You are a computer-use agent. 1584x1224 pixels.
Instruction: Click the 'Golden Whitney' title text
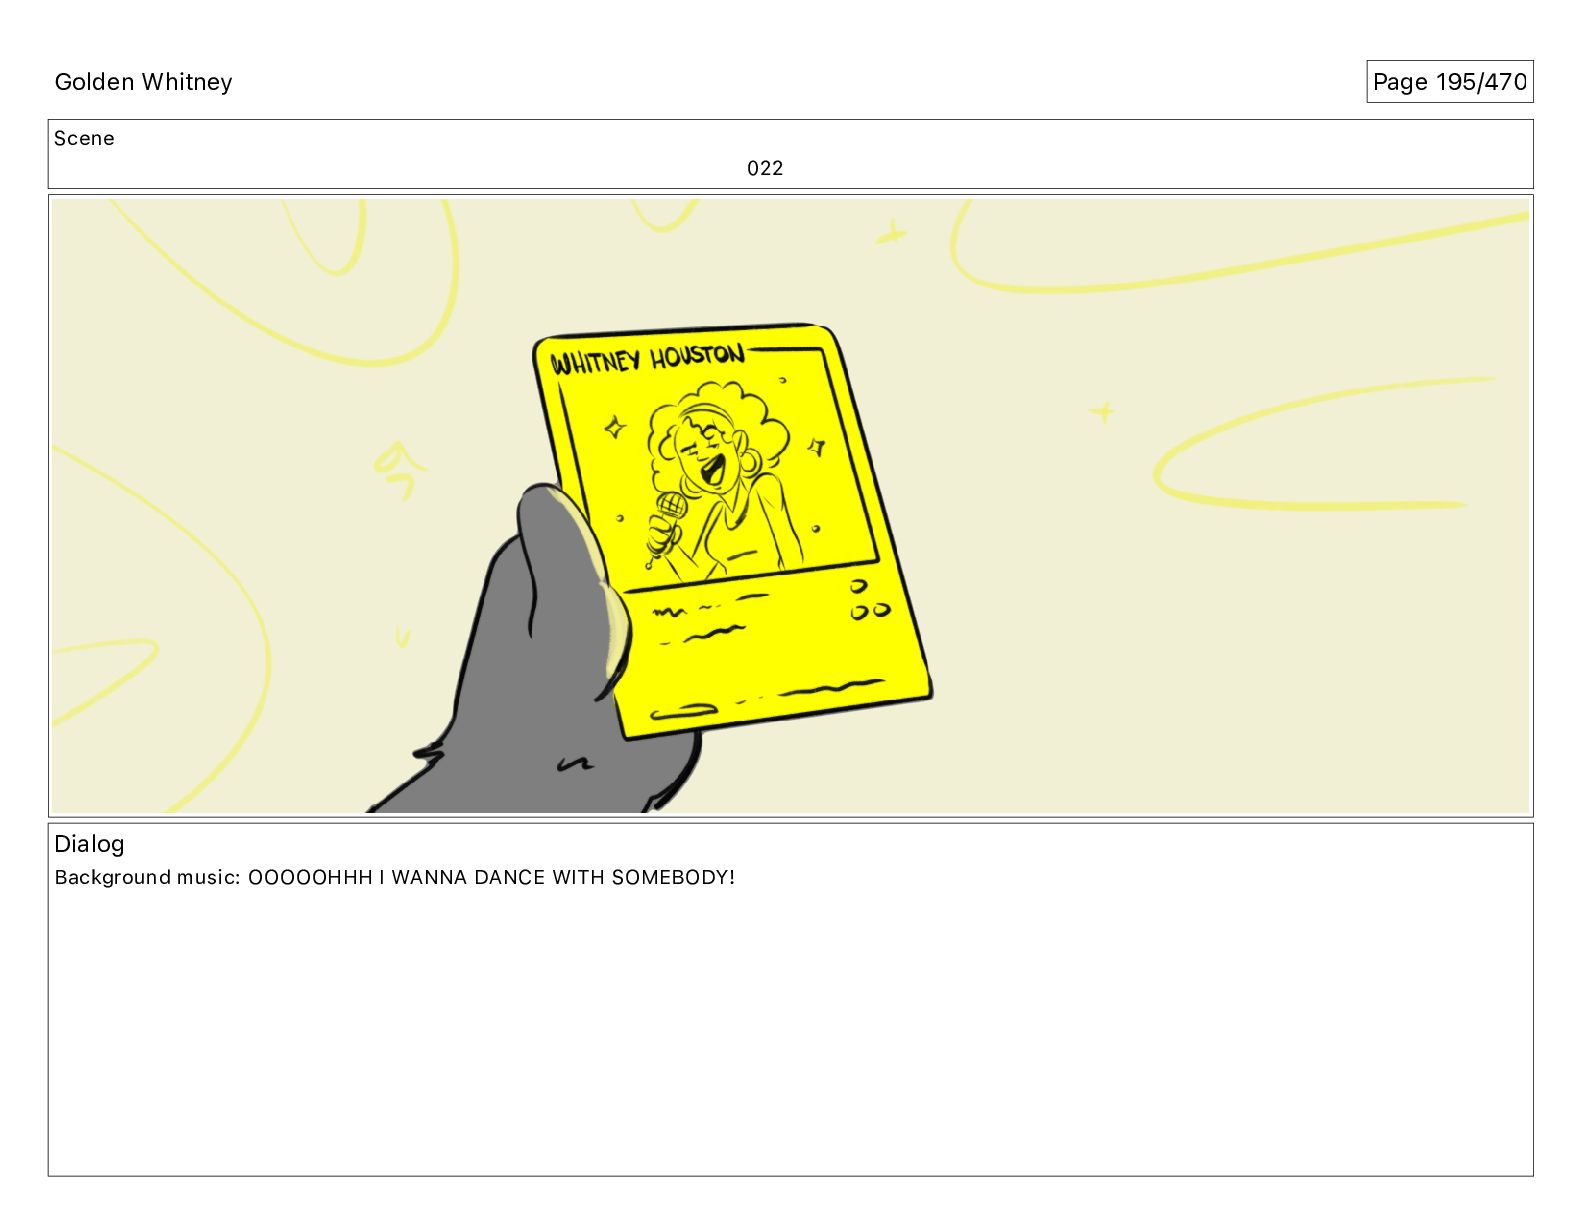tap(143, 82)
